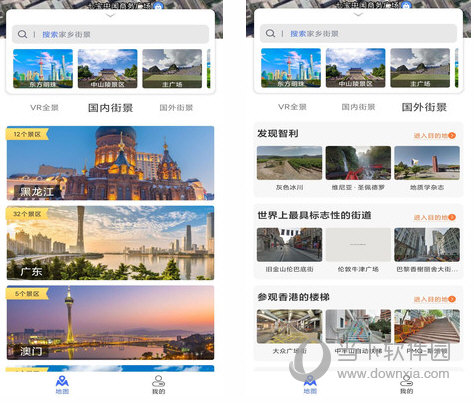Click 进入目的地 link in the 发现智利 section
This screenshot has height=403, width=474.
coord(435,135)
